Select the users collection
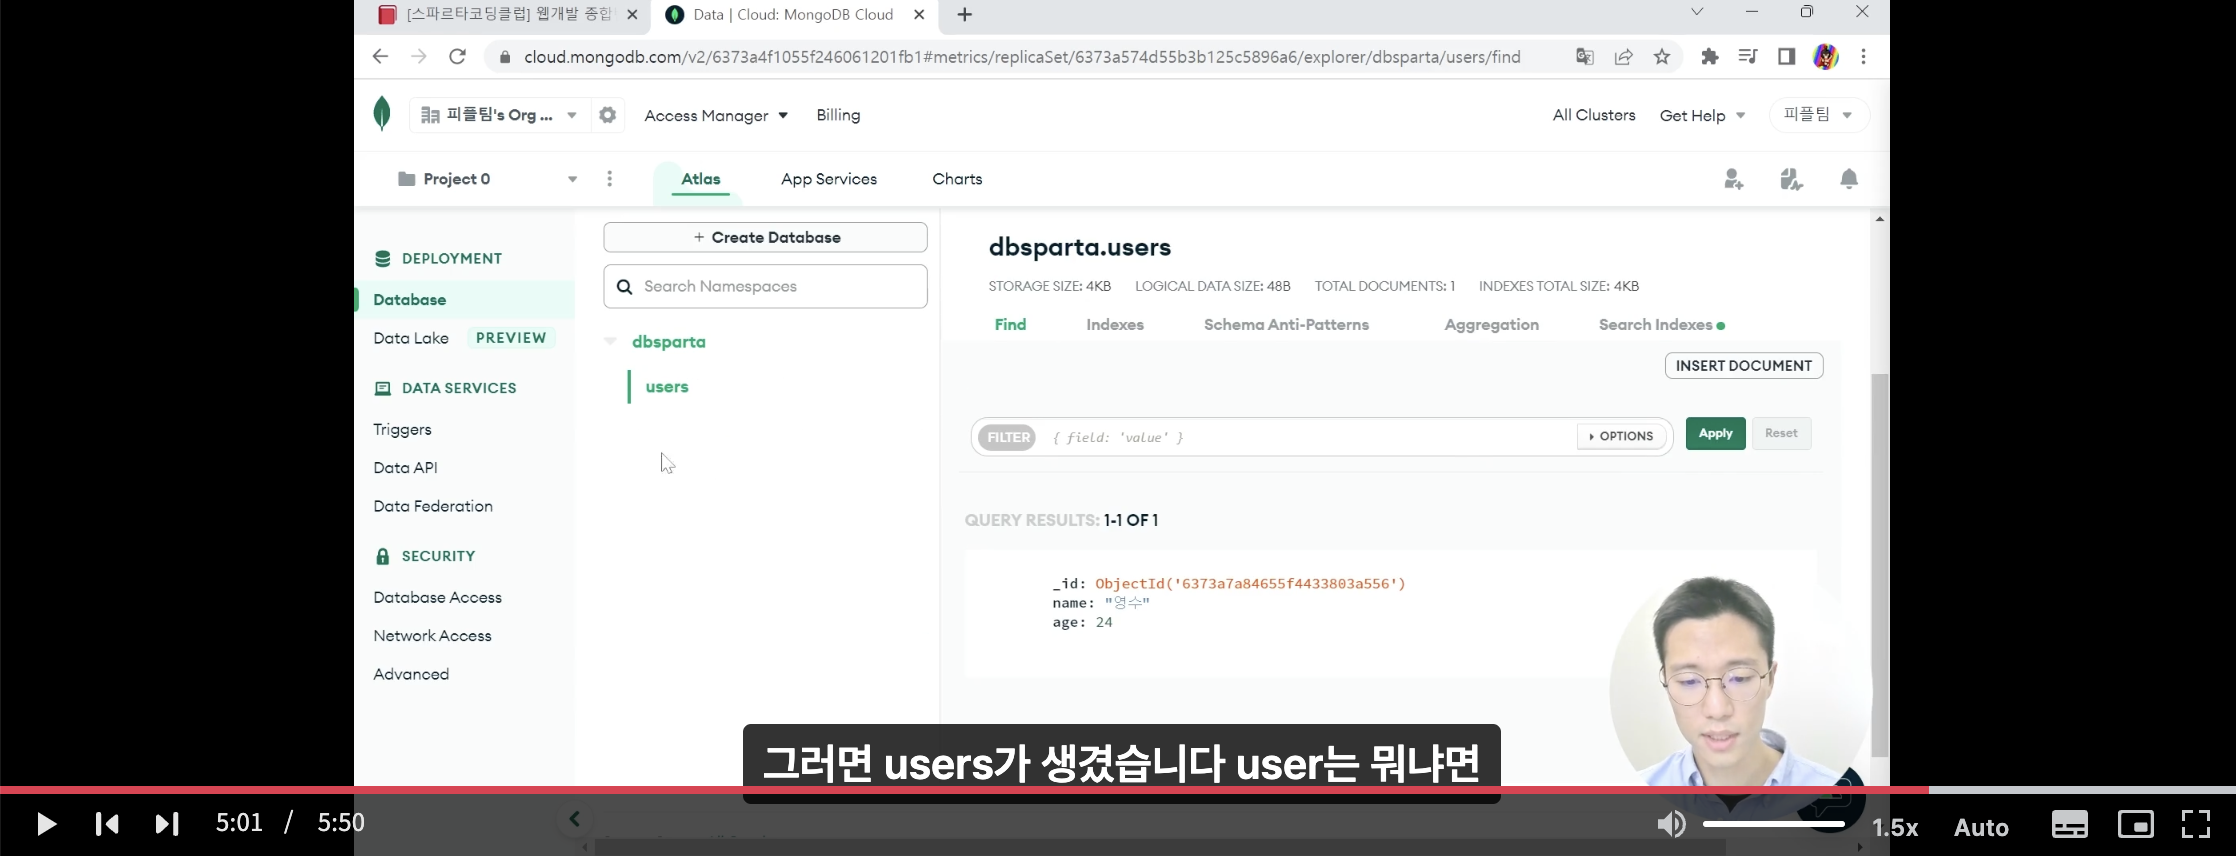Image resolution: width=2236 pixels, height=856 pixels. tap(667, 387)
